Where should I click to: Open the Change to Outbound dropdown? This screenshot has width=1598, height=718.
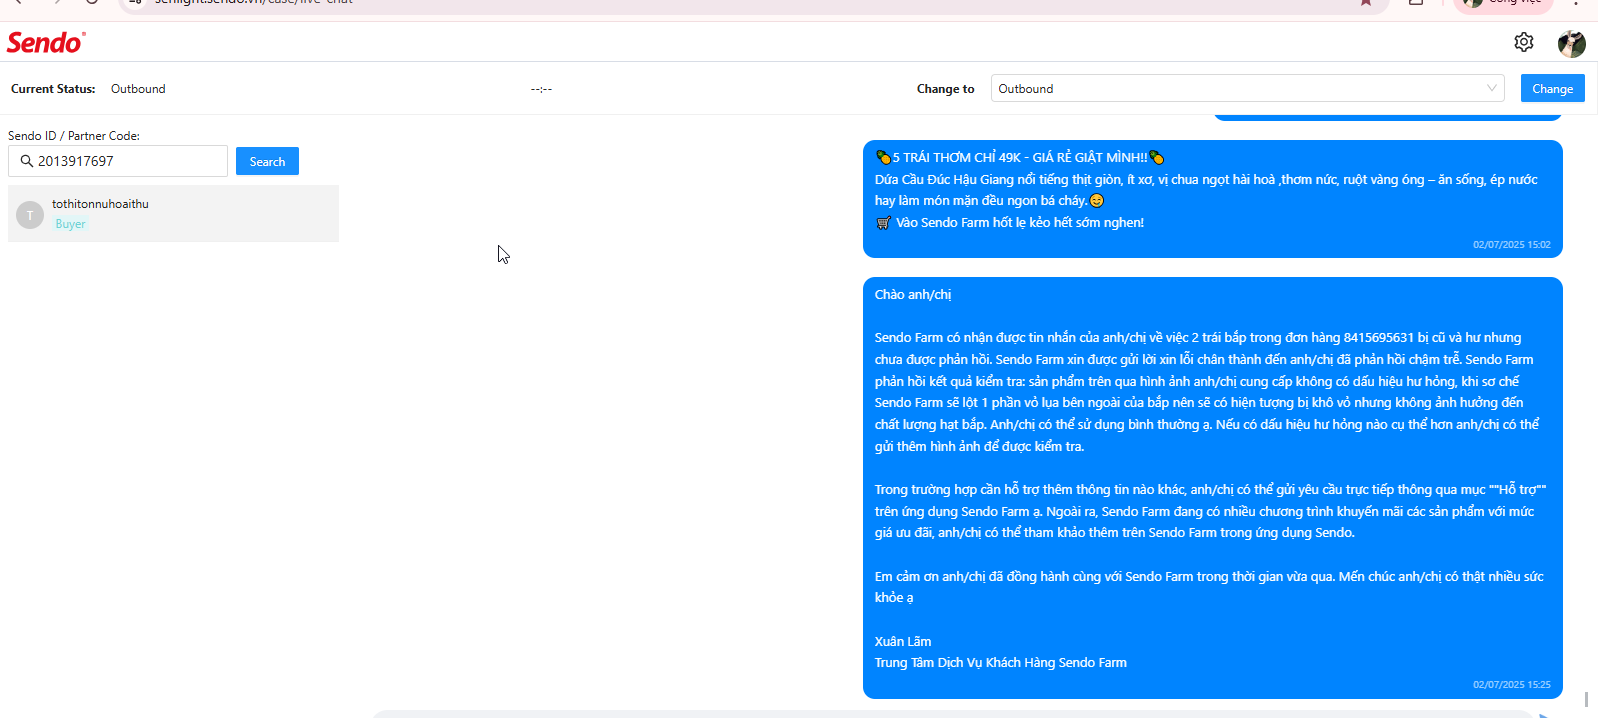coord(1248,88)
